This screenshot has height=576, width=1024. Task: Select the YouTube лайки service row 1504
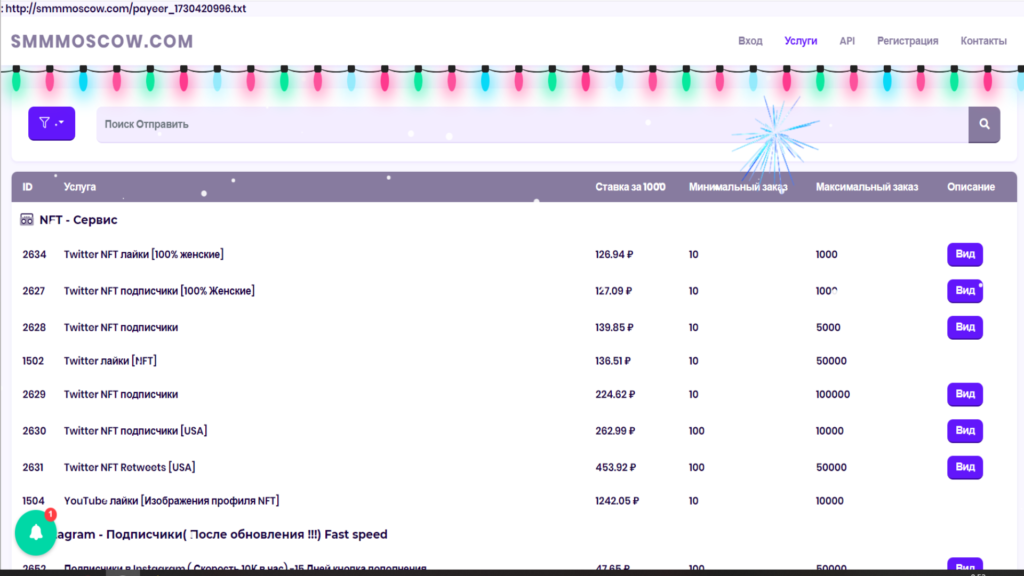tap(514, 501)
